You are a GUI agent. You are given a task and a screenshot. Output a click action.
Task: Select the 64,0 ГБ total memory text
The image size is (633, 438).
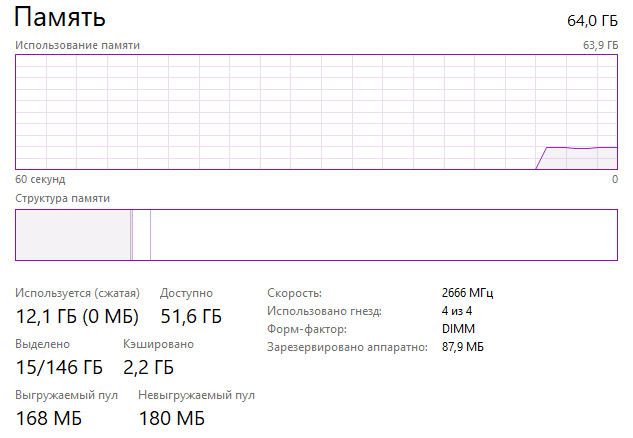click(593, 20)
